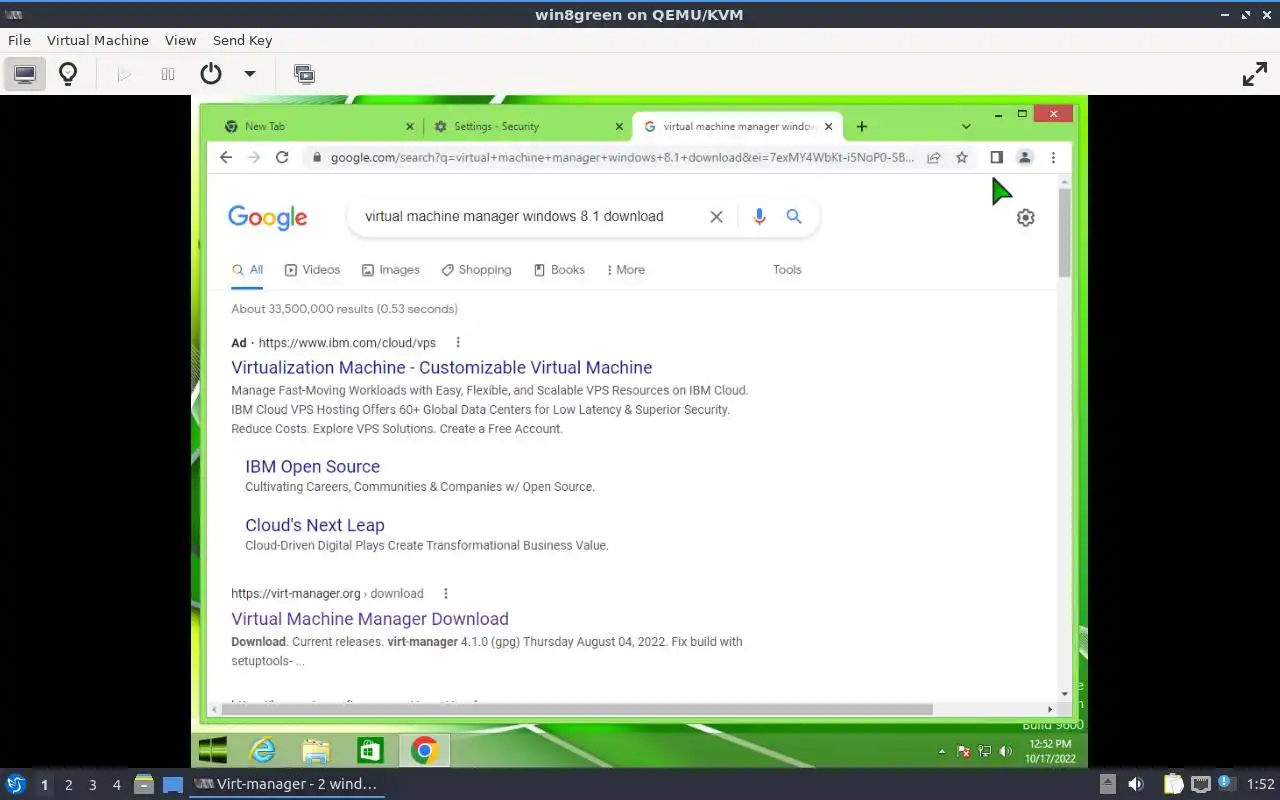
Task: Open Google search settings gear
Action: click(x=1026, y=217)
